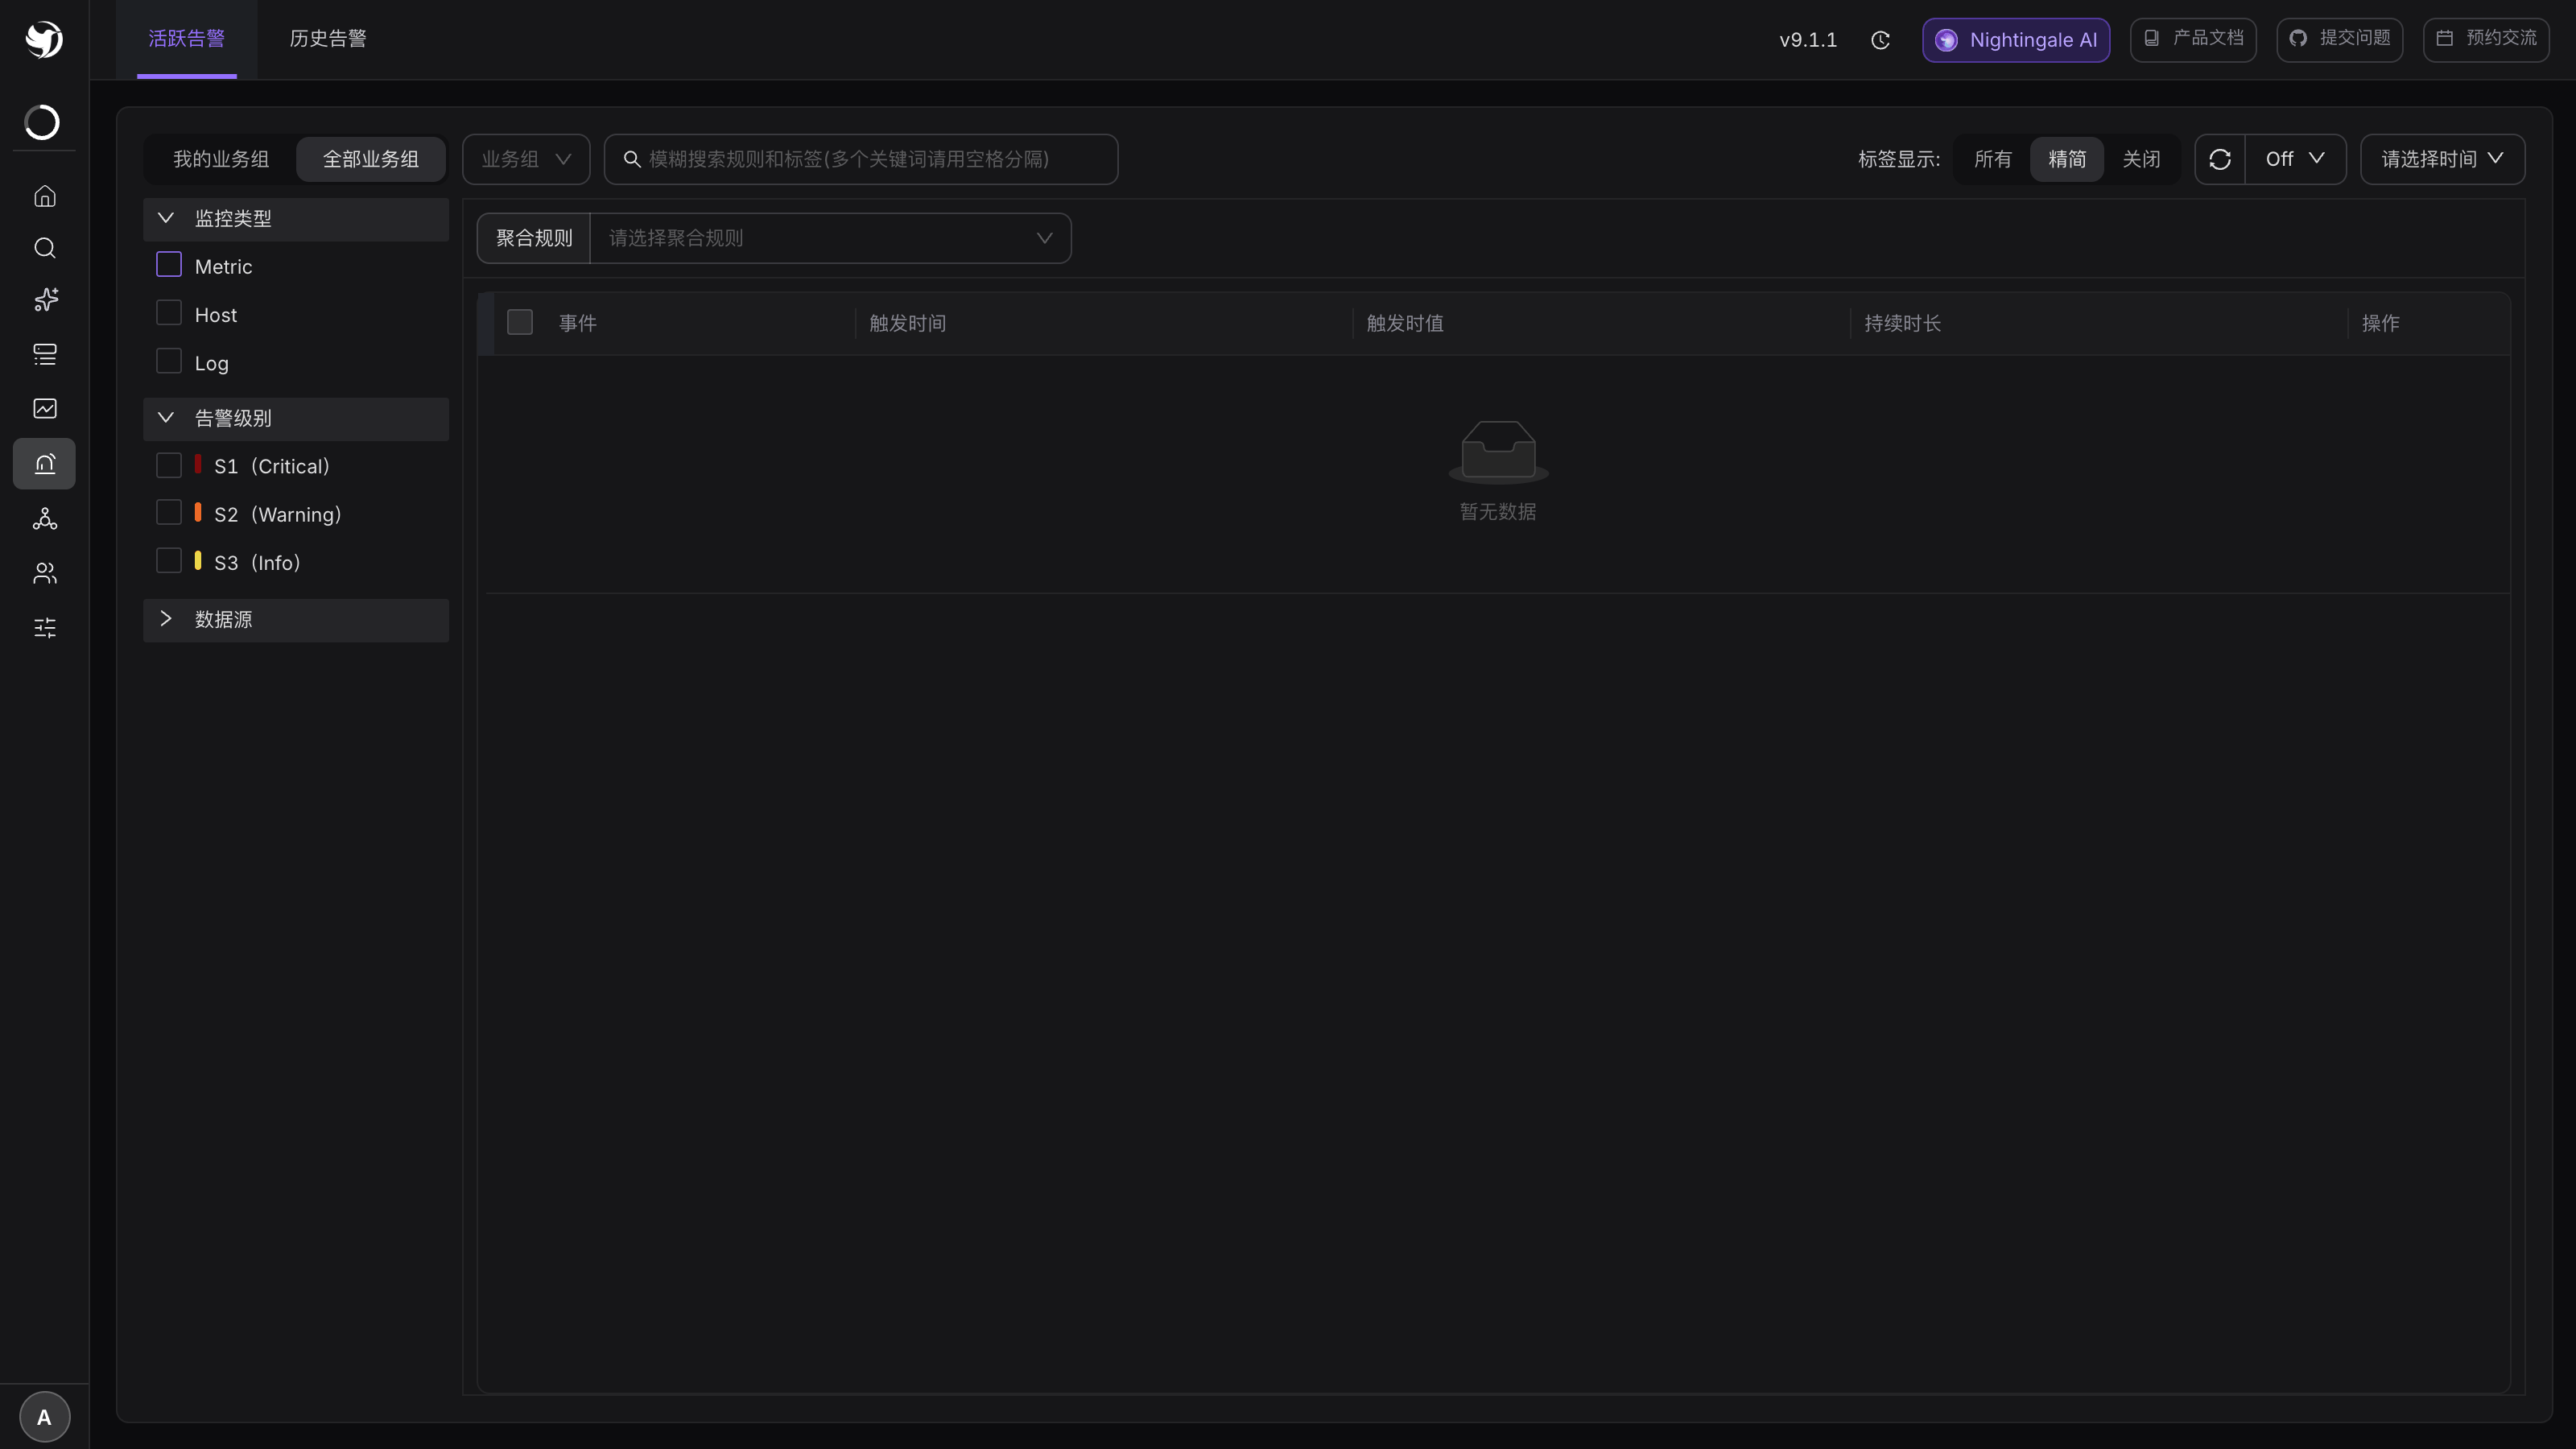Screen dimensions: 2576x1449
Task: Select 我的业务组 segment
Action: pos(221,159)
